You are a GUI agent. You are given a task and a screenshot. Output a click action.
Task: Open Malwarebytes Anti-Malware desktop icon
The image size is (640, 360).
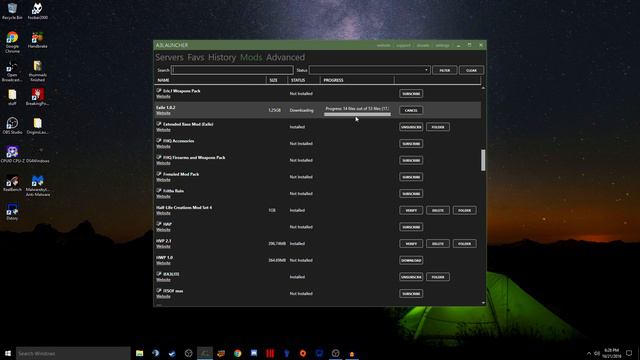point(38,186)
